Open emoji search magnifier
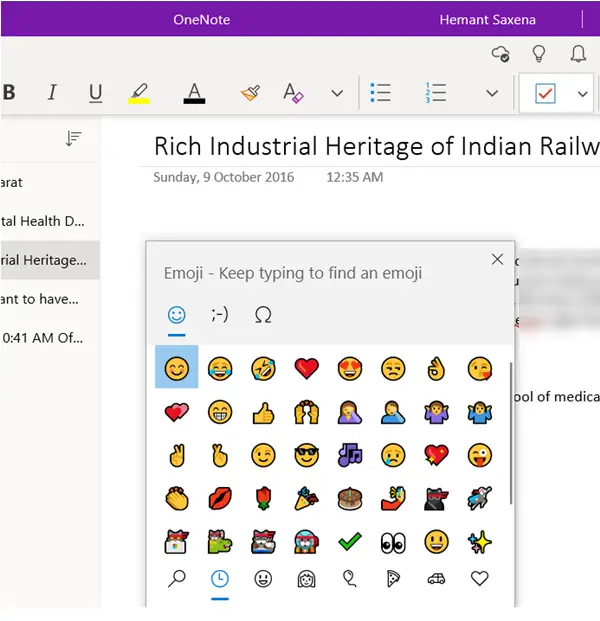This screenshot has width=600, height=621. [x=176, y=579]
